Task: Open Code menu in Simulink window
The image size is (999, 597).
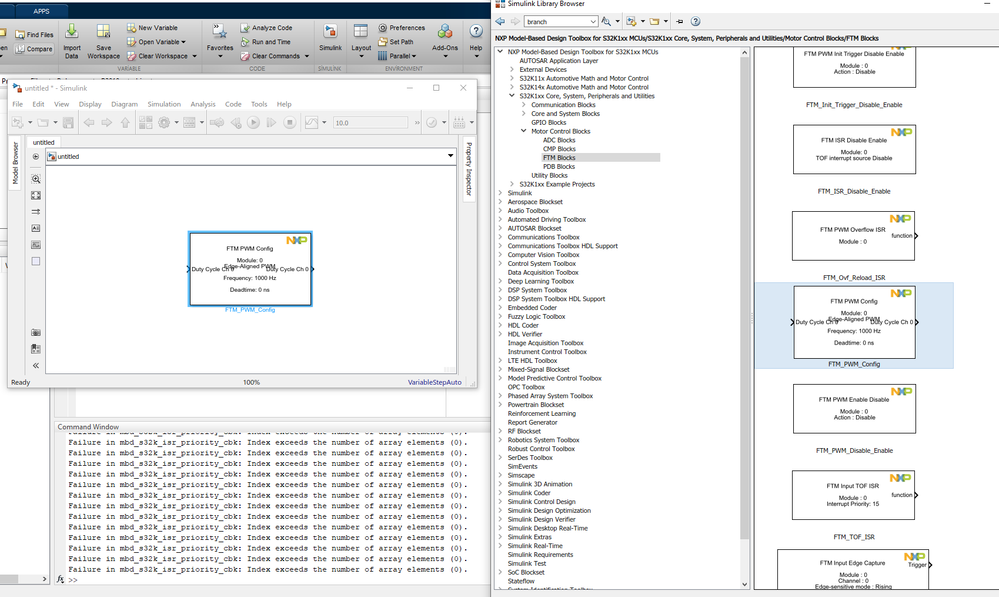Action: click(233, 104)
